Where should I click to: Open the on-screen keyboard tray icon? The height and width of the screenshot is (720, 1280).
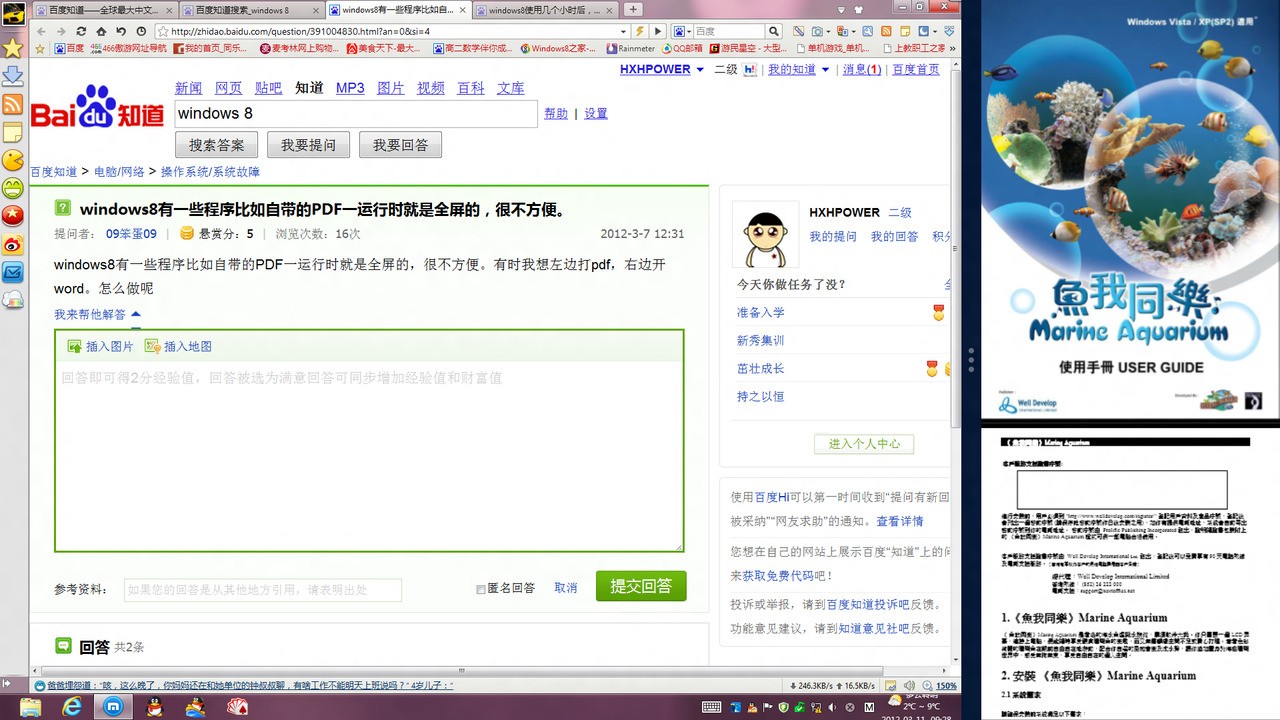[x=712, y=707]
